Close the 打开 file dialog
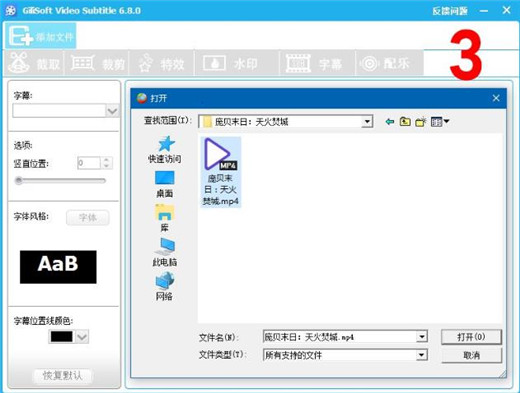520x393 pixels. point(496,98)
